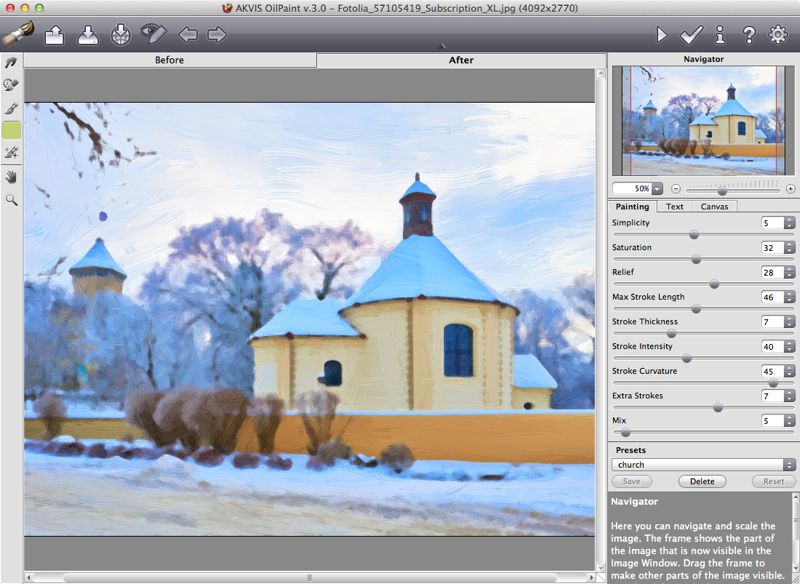Click the Undo left-arrow icon
Screen dimensions: 800x584
coord(187,35)
